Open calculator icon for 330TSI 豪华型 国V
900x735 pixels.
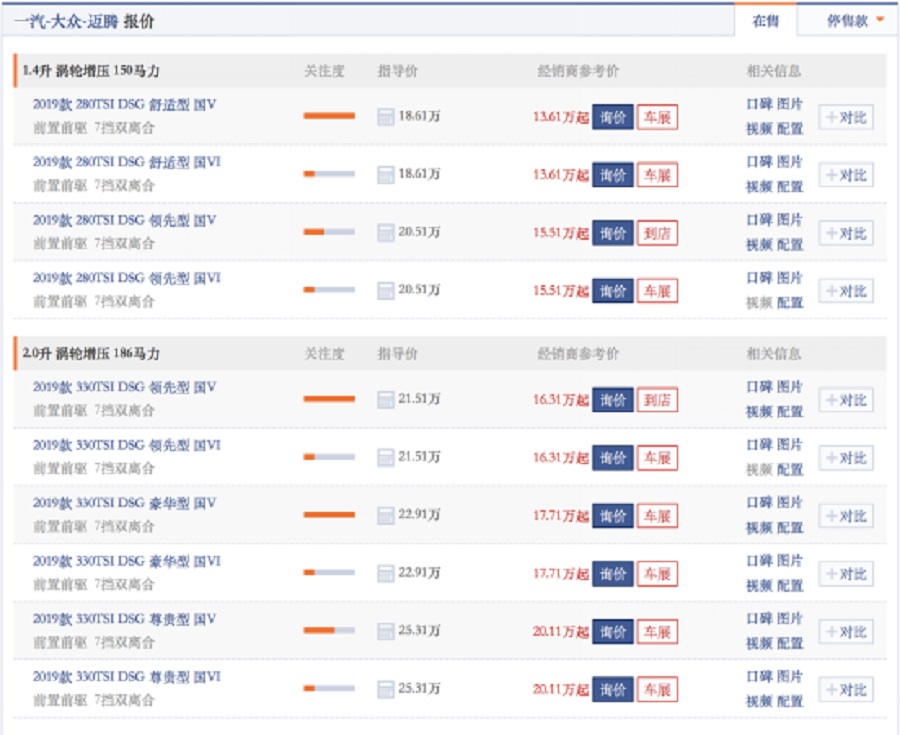[x=386, y=515]
